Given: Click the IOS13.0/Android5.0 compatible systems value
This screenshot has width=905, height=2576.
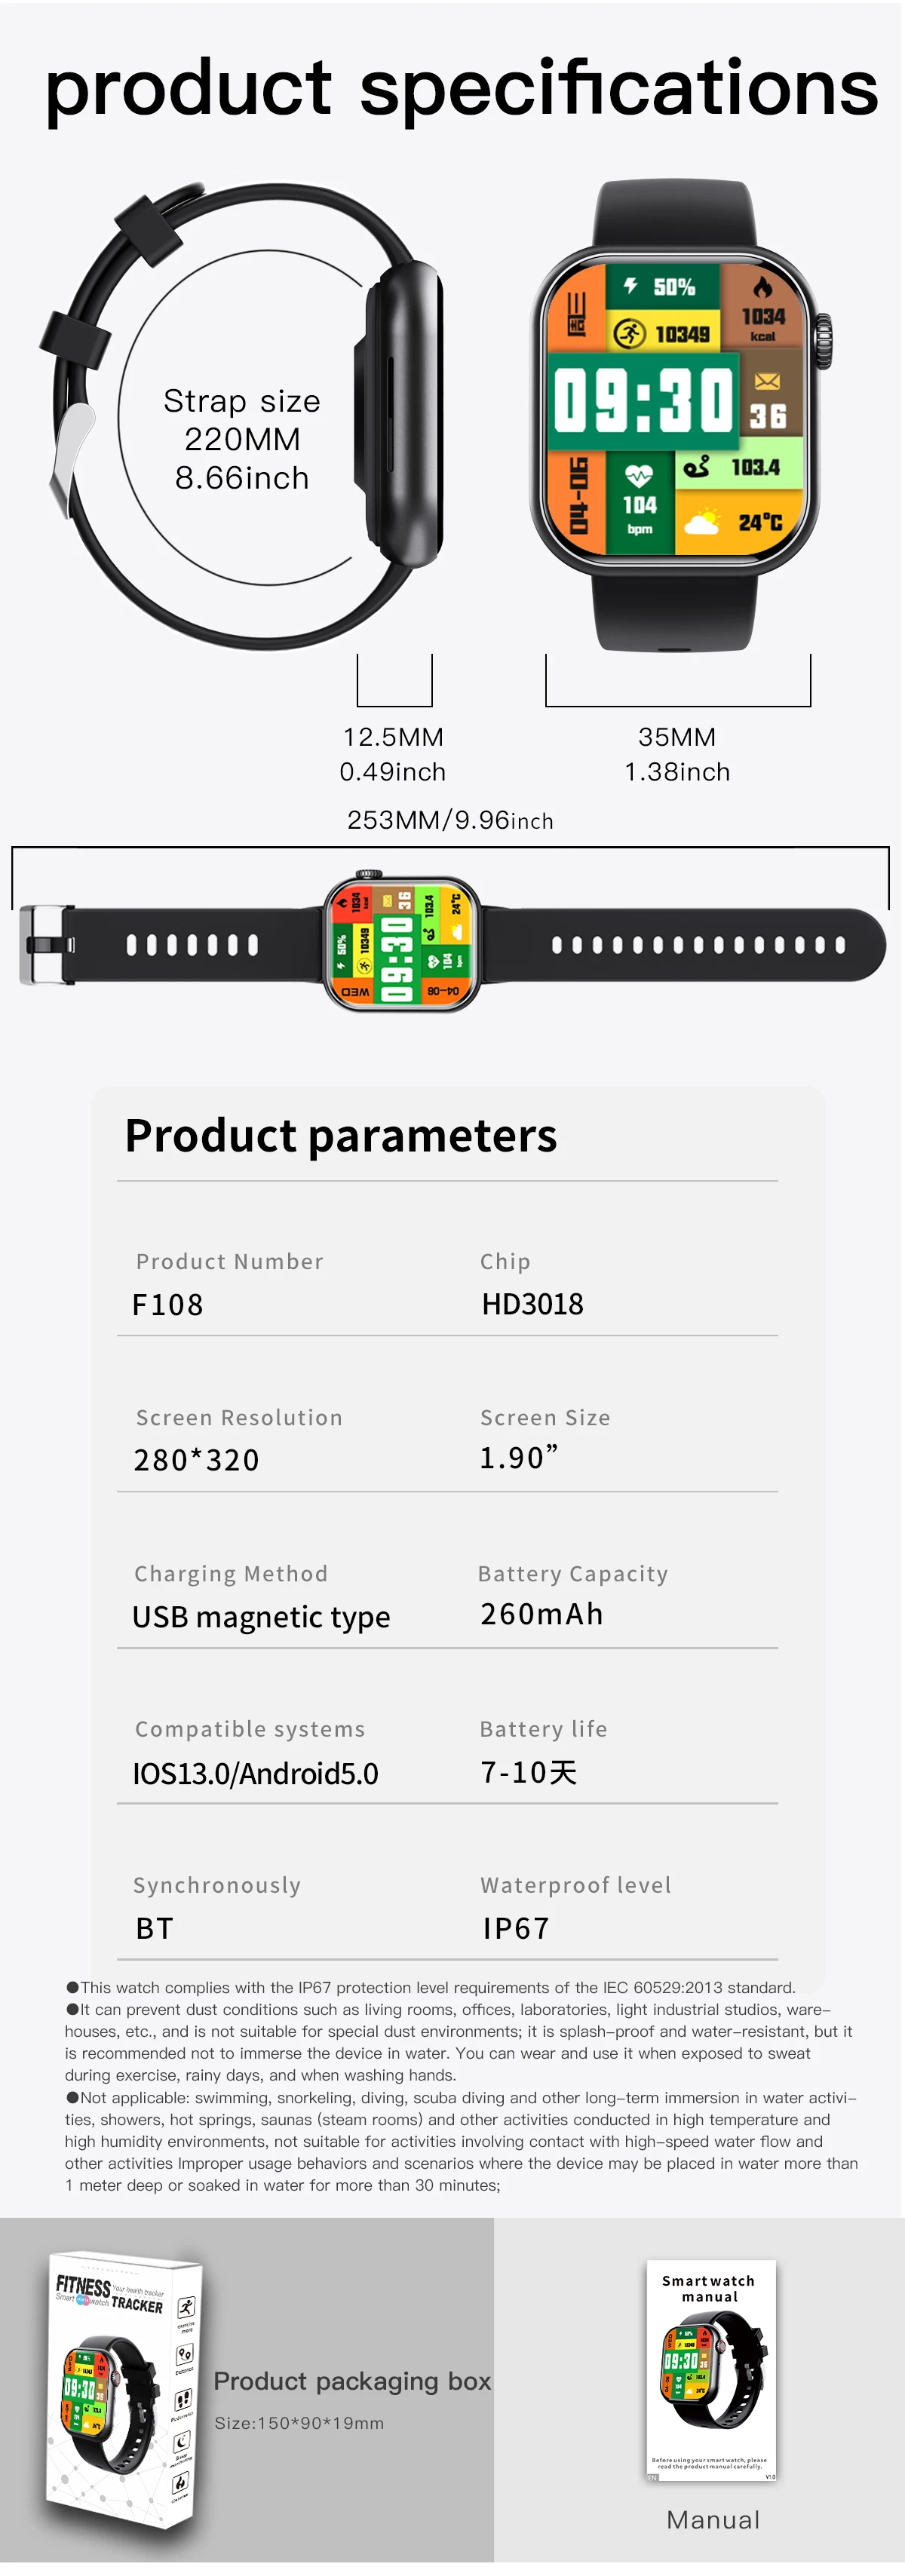Looking at the screenshot, I should point(256,1773).
